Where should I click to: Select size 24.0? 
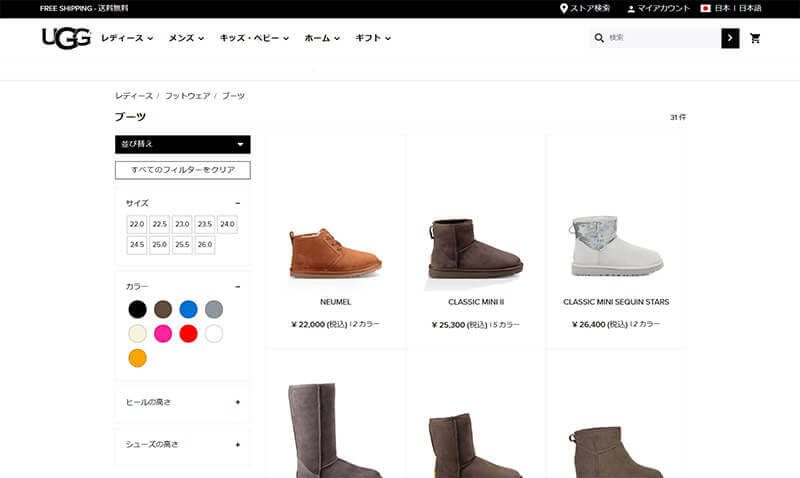coord(228,224)
